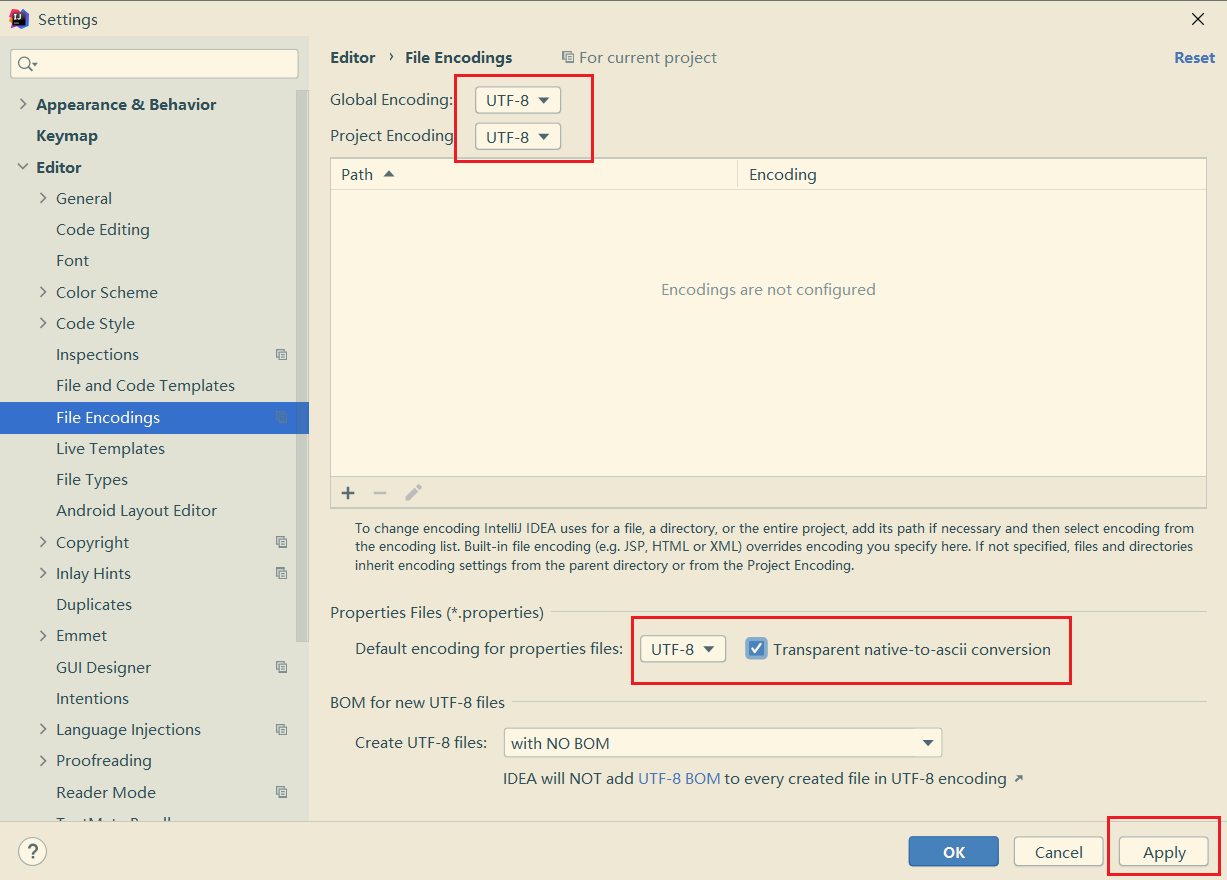
Task: Click the Apply button
Action: click(1164, 852)
